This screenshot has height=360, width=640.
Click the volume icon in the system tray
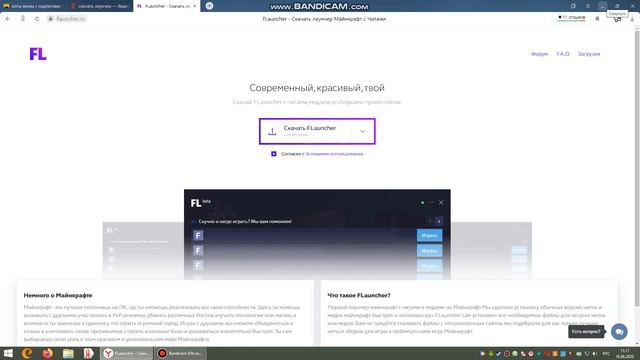pyautogui.click(x=595, y=353)
